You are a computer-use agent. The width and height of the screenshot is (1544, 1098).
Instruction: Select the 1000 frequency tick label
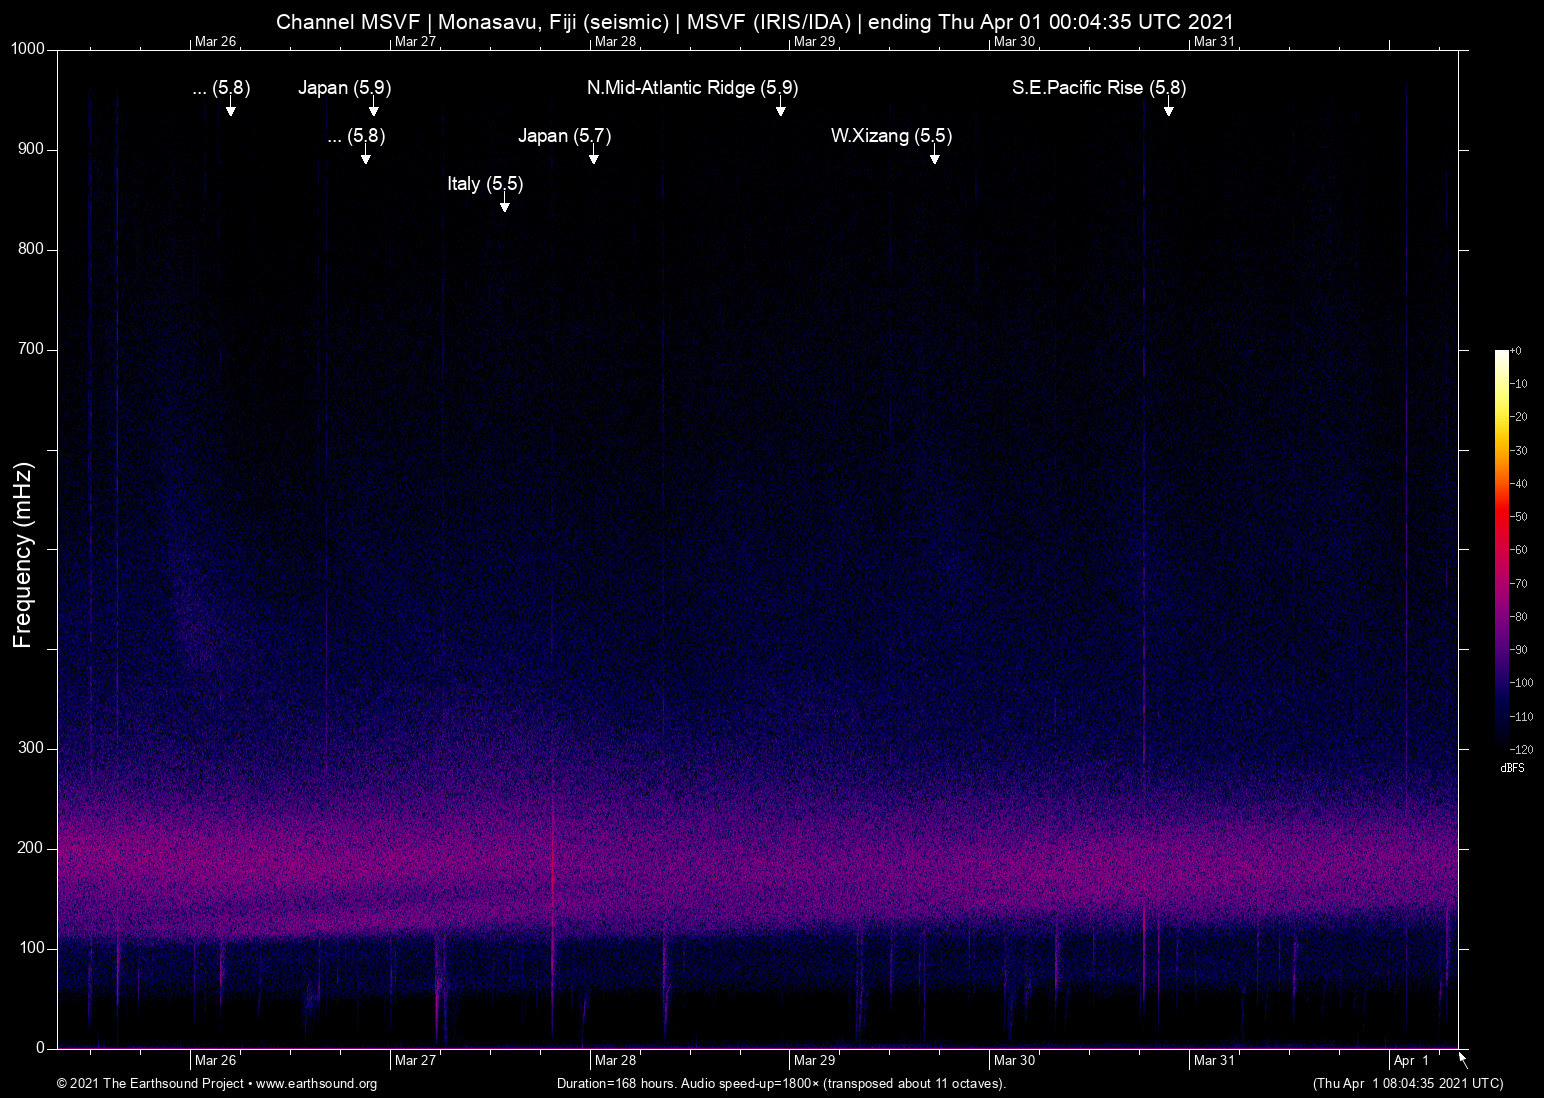coord(27,48)
